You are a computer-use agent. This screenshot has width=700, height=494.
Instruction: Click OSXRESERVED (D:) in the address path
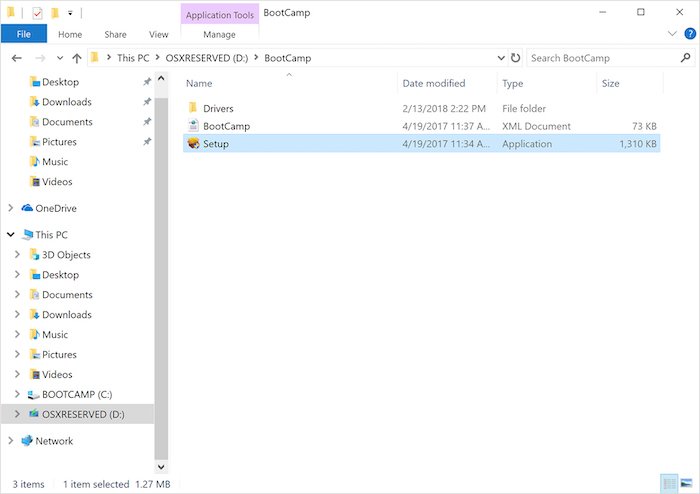tap(207, 58)
